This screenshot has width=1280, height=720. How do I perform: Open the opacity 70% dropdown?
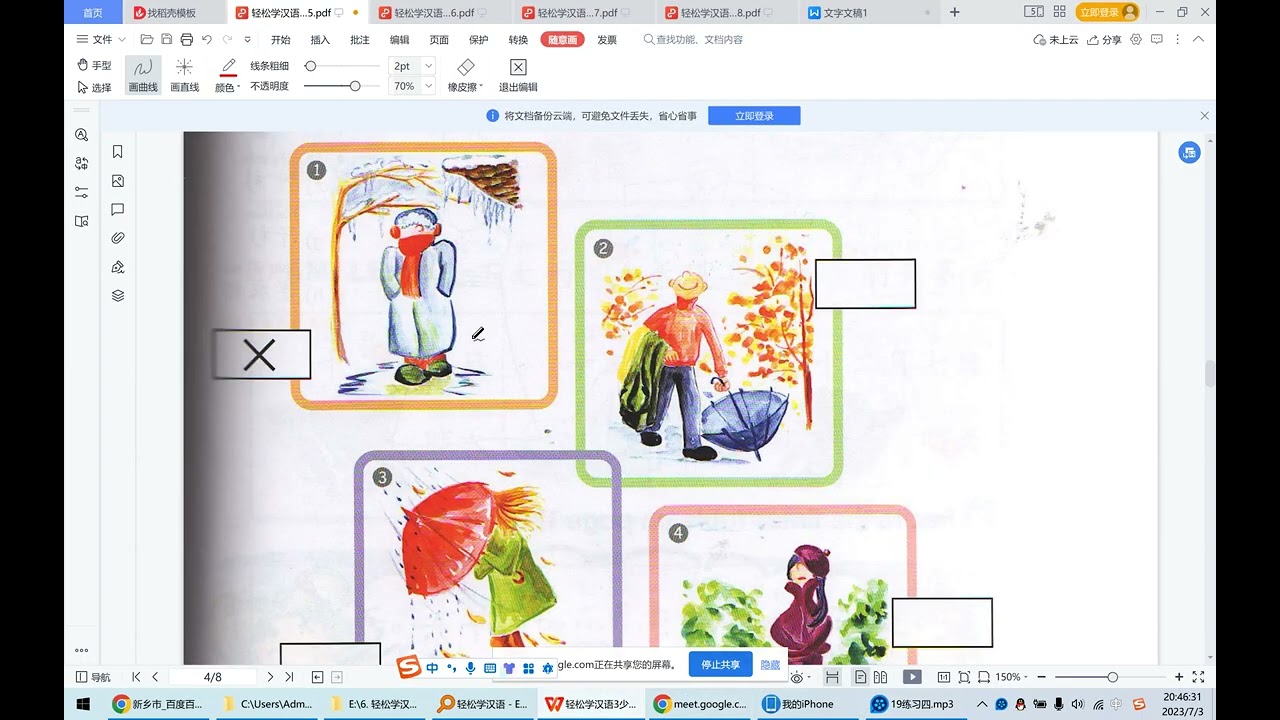click(429, 86)
